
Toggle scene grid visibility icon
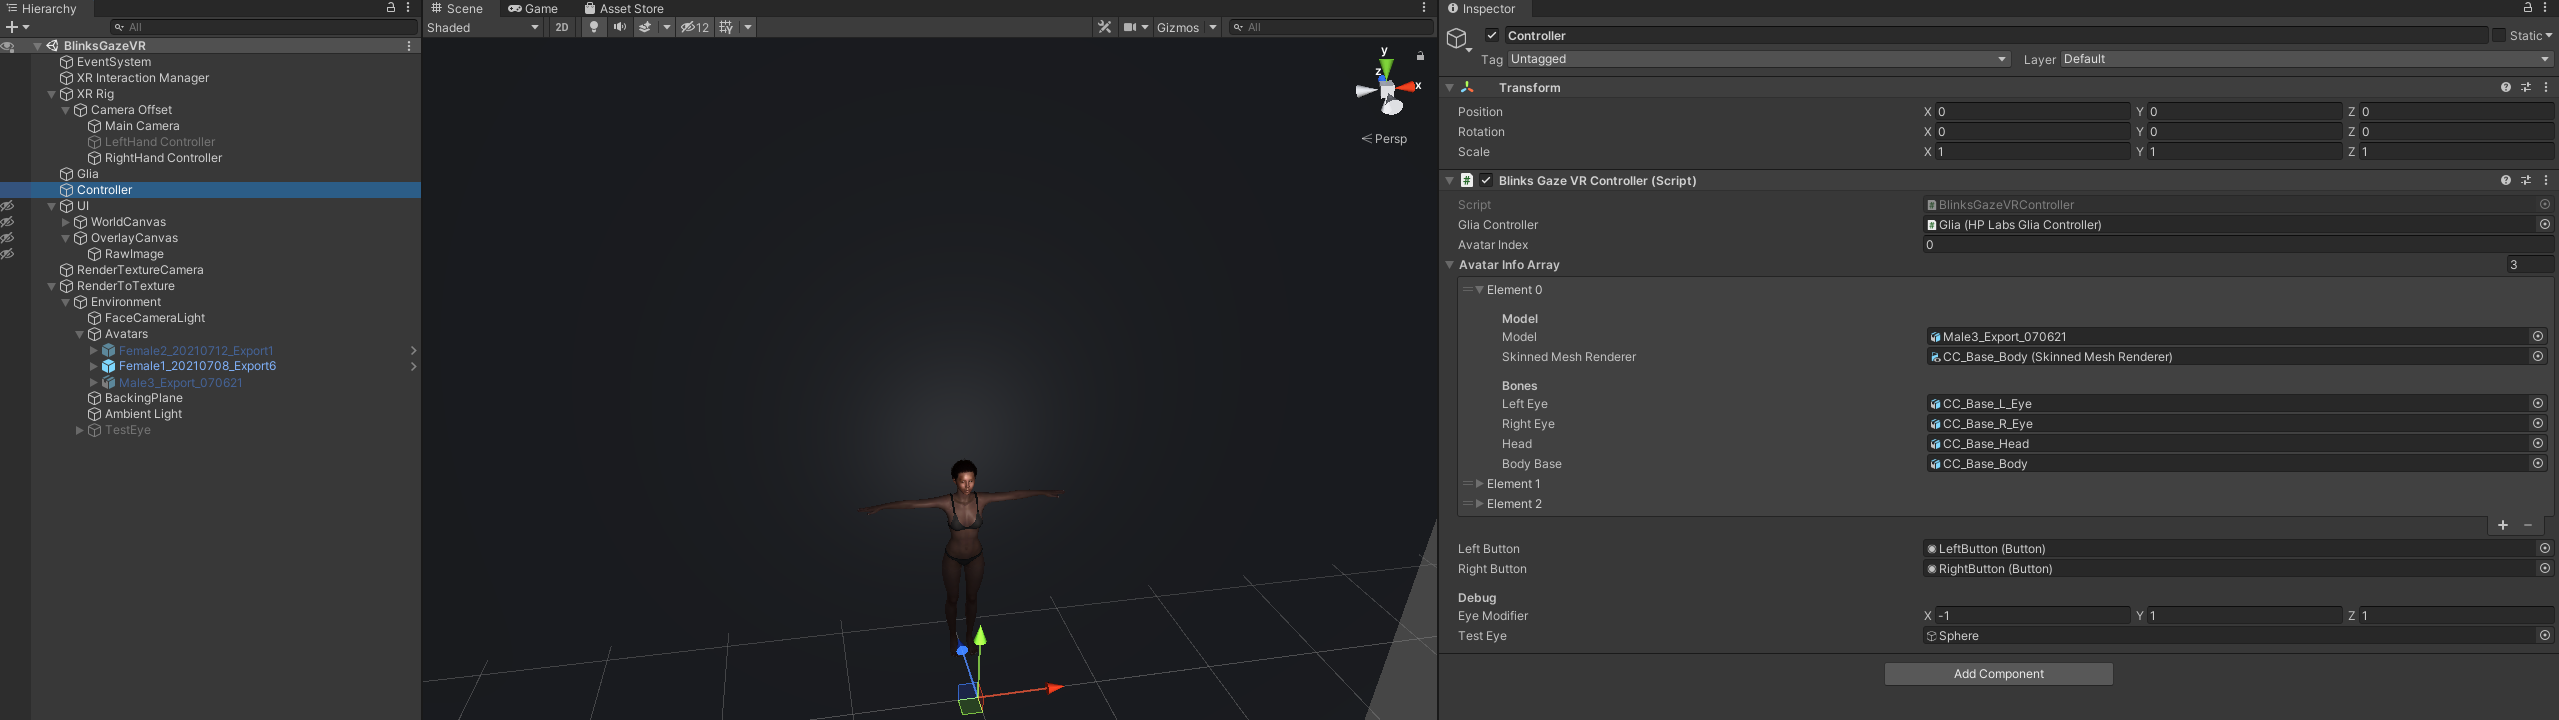coord(727,27)
